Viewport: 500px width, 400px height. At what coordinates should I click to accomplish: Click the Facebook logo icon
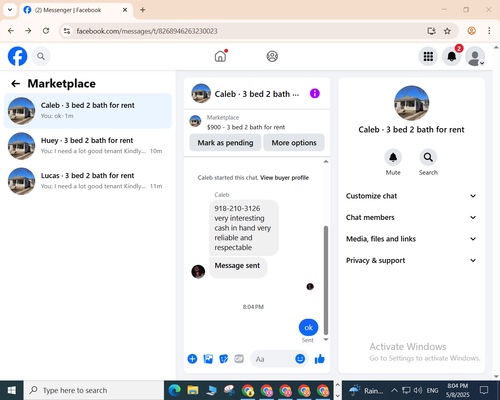coord(17,56)
